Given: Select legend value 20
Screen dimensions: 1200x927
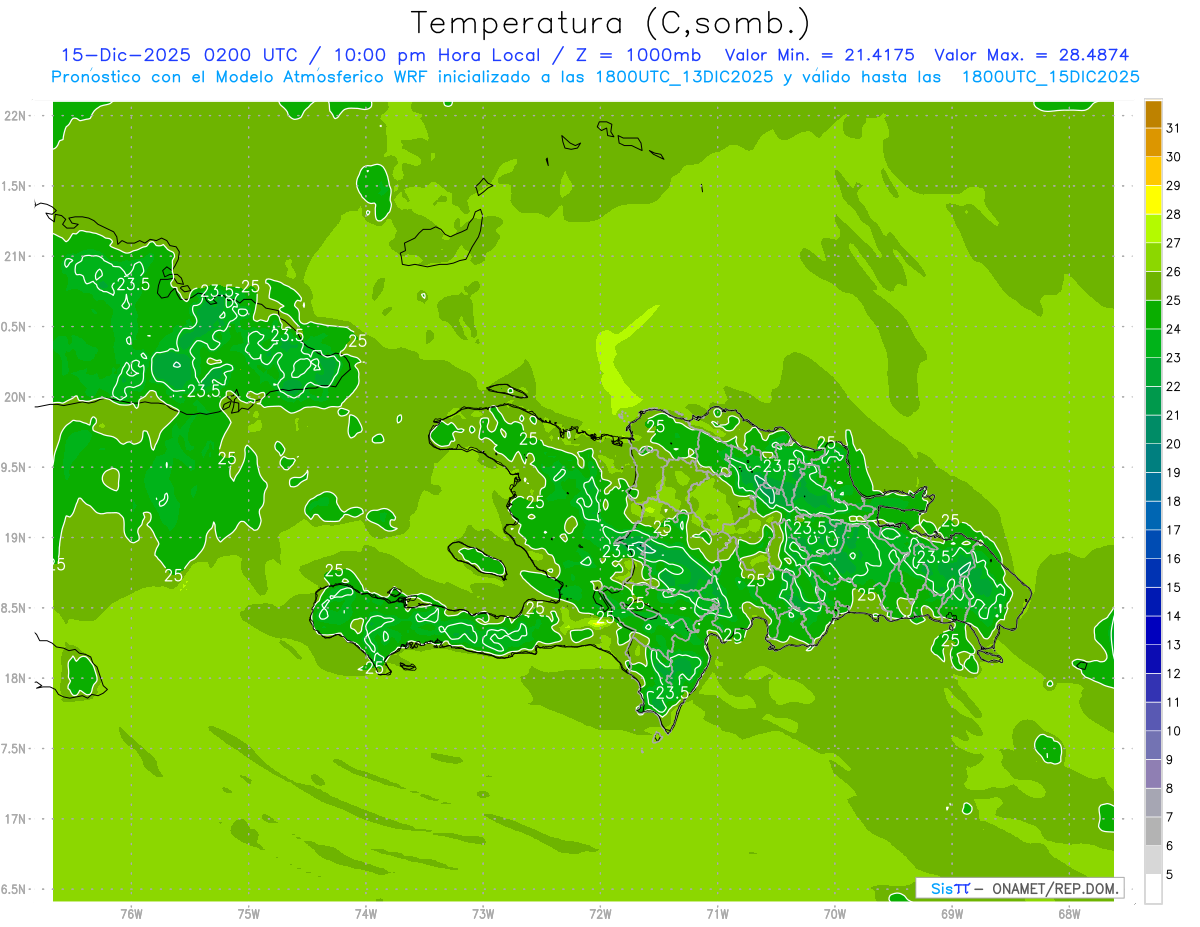Looking at the screenshot, I should (x=1174, y=444).
